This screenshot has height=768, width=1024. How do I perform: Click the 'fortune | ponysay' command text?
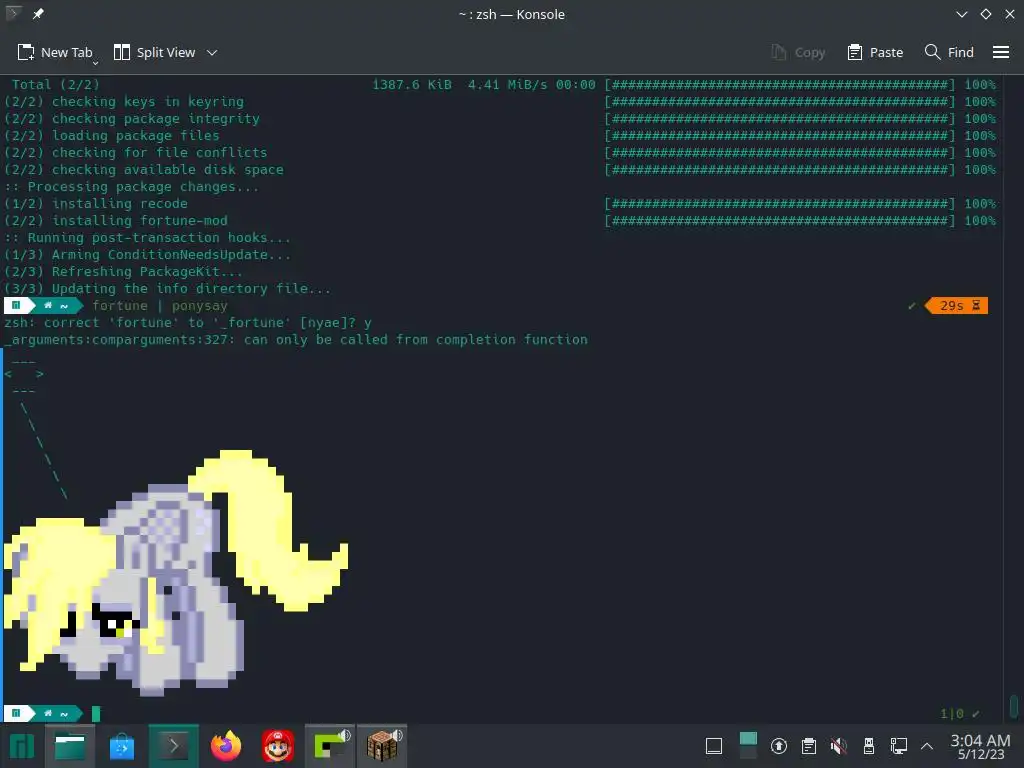pyautogui.click(x=159, y=306)
